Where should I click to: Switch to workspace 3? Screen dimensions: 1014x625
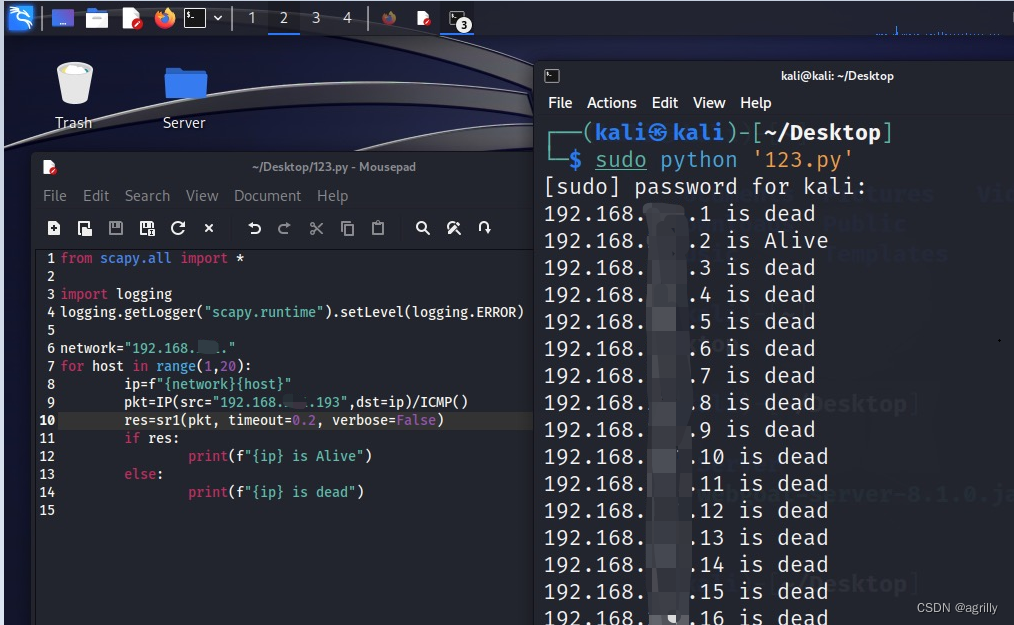click(x=316, y=18)
